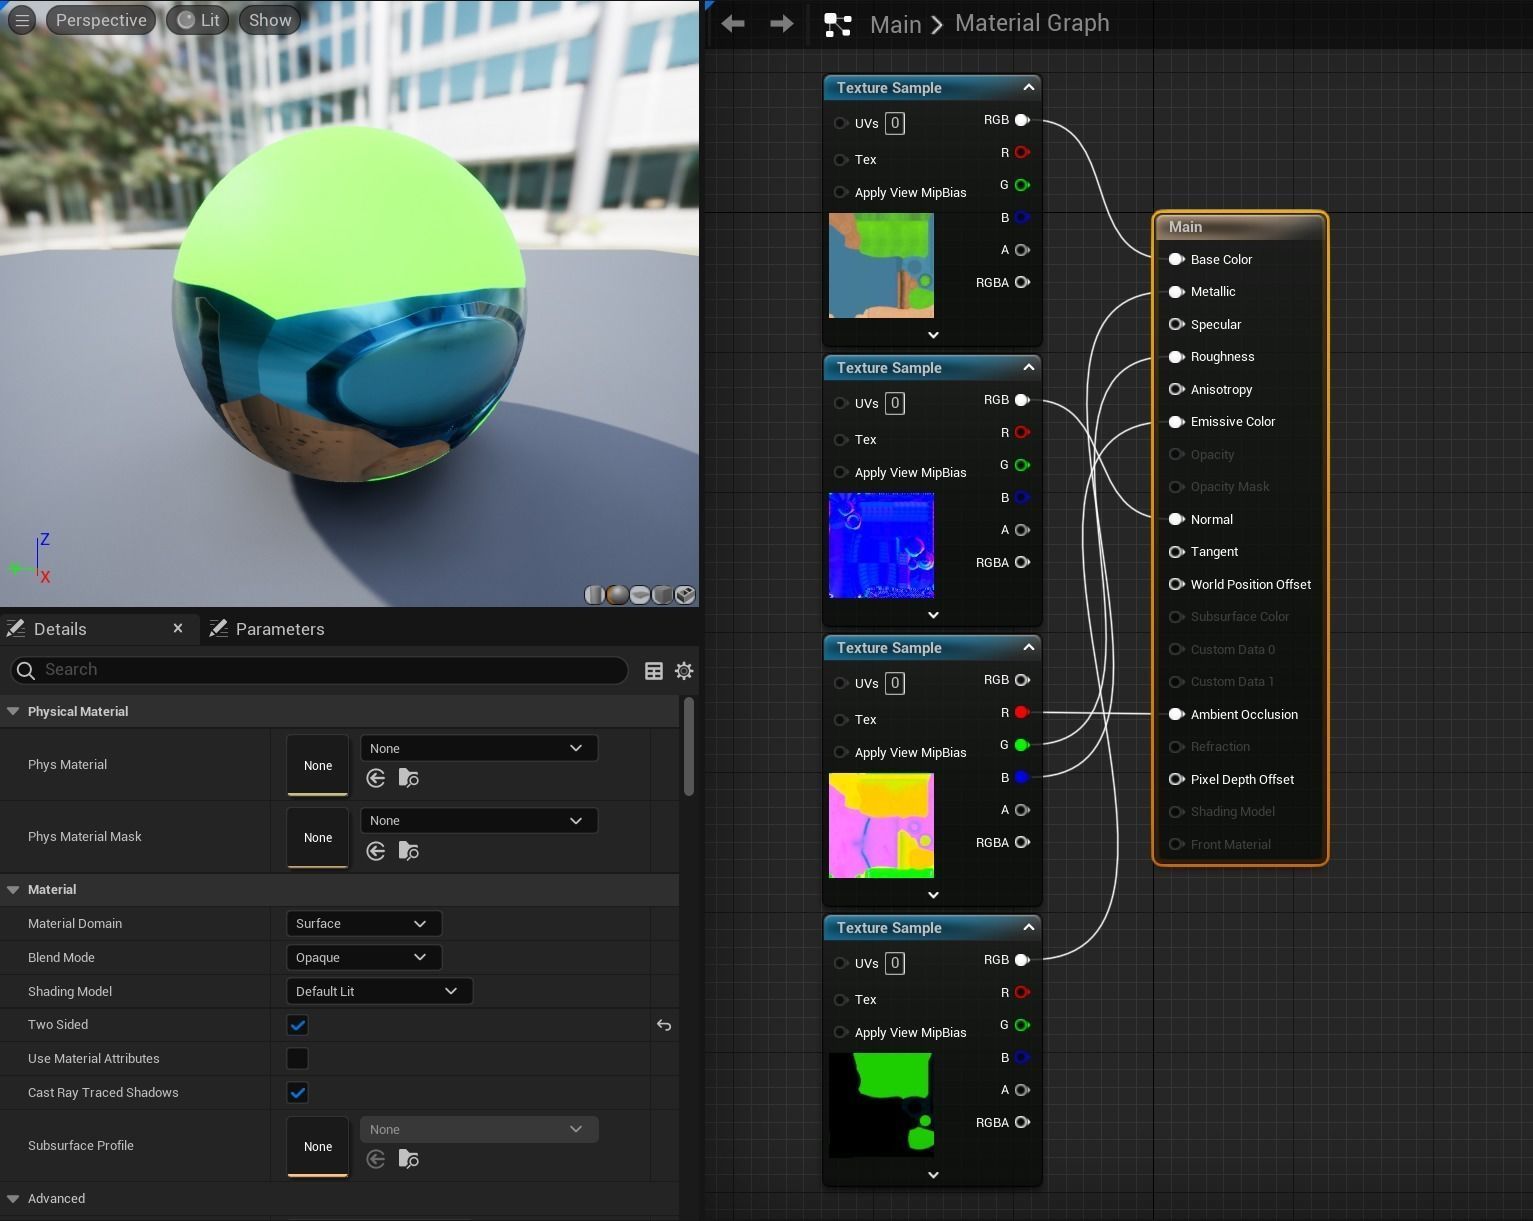Use selected asset for Phys Material
This screenshot has width=1533, height=1221.
(x=376, y=778)
